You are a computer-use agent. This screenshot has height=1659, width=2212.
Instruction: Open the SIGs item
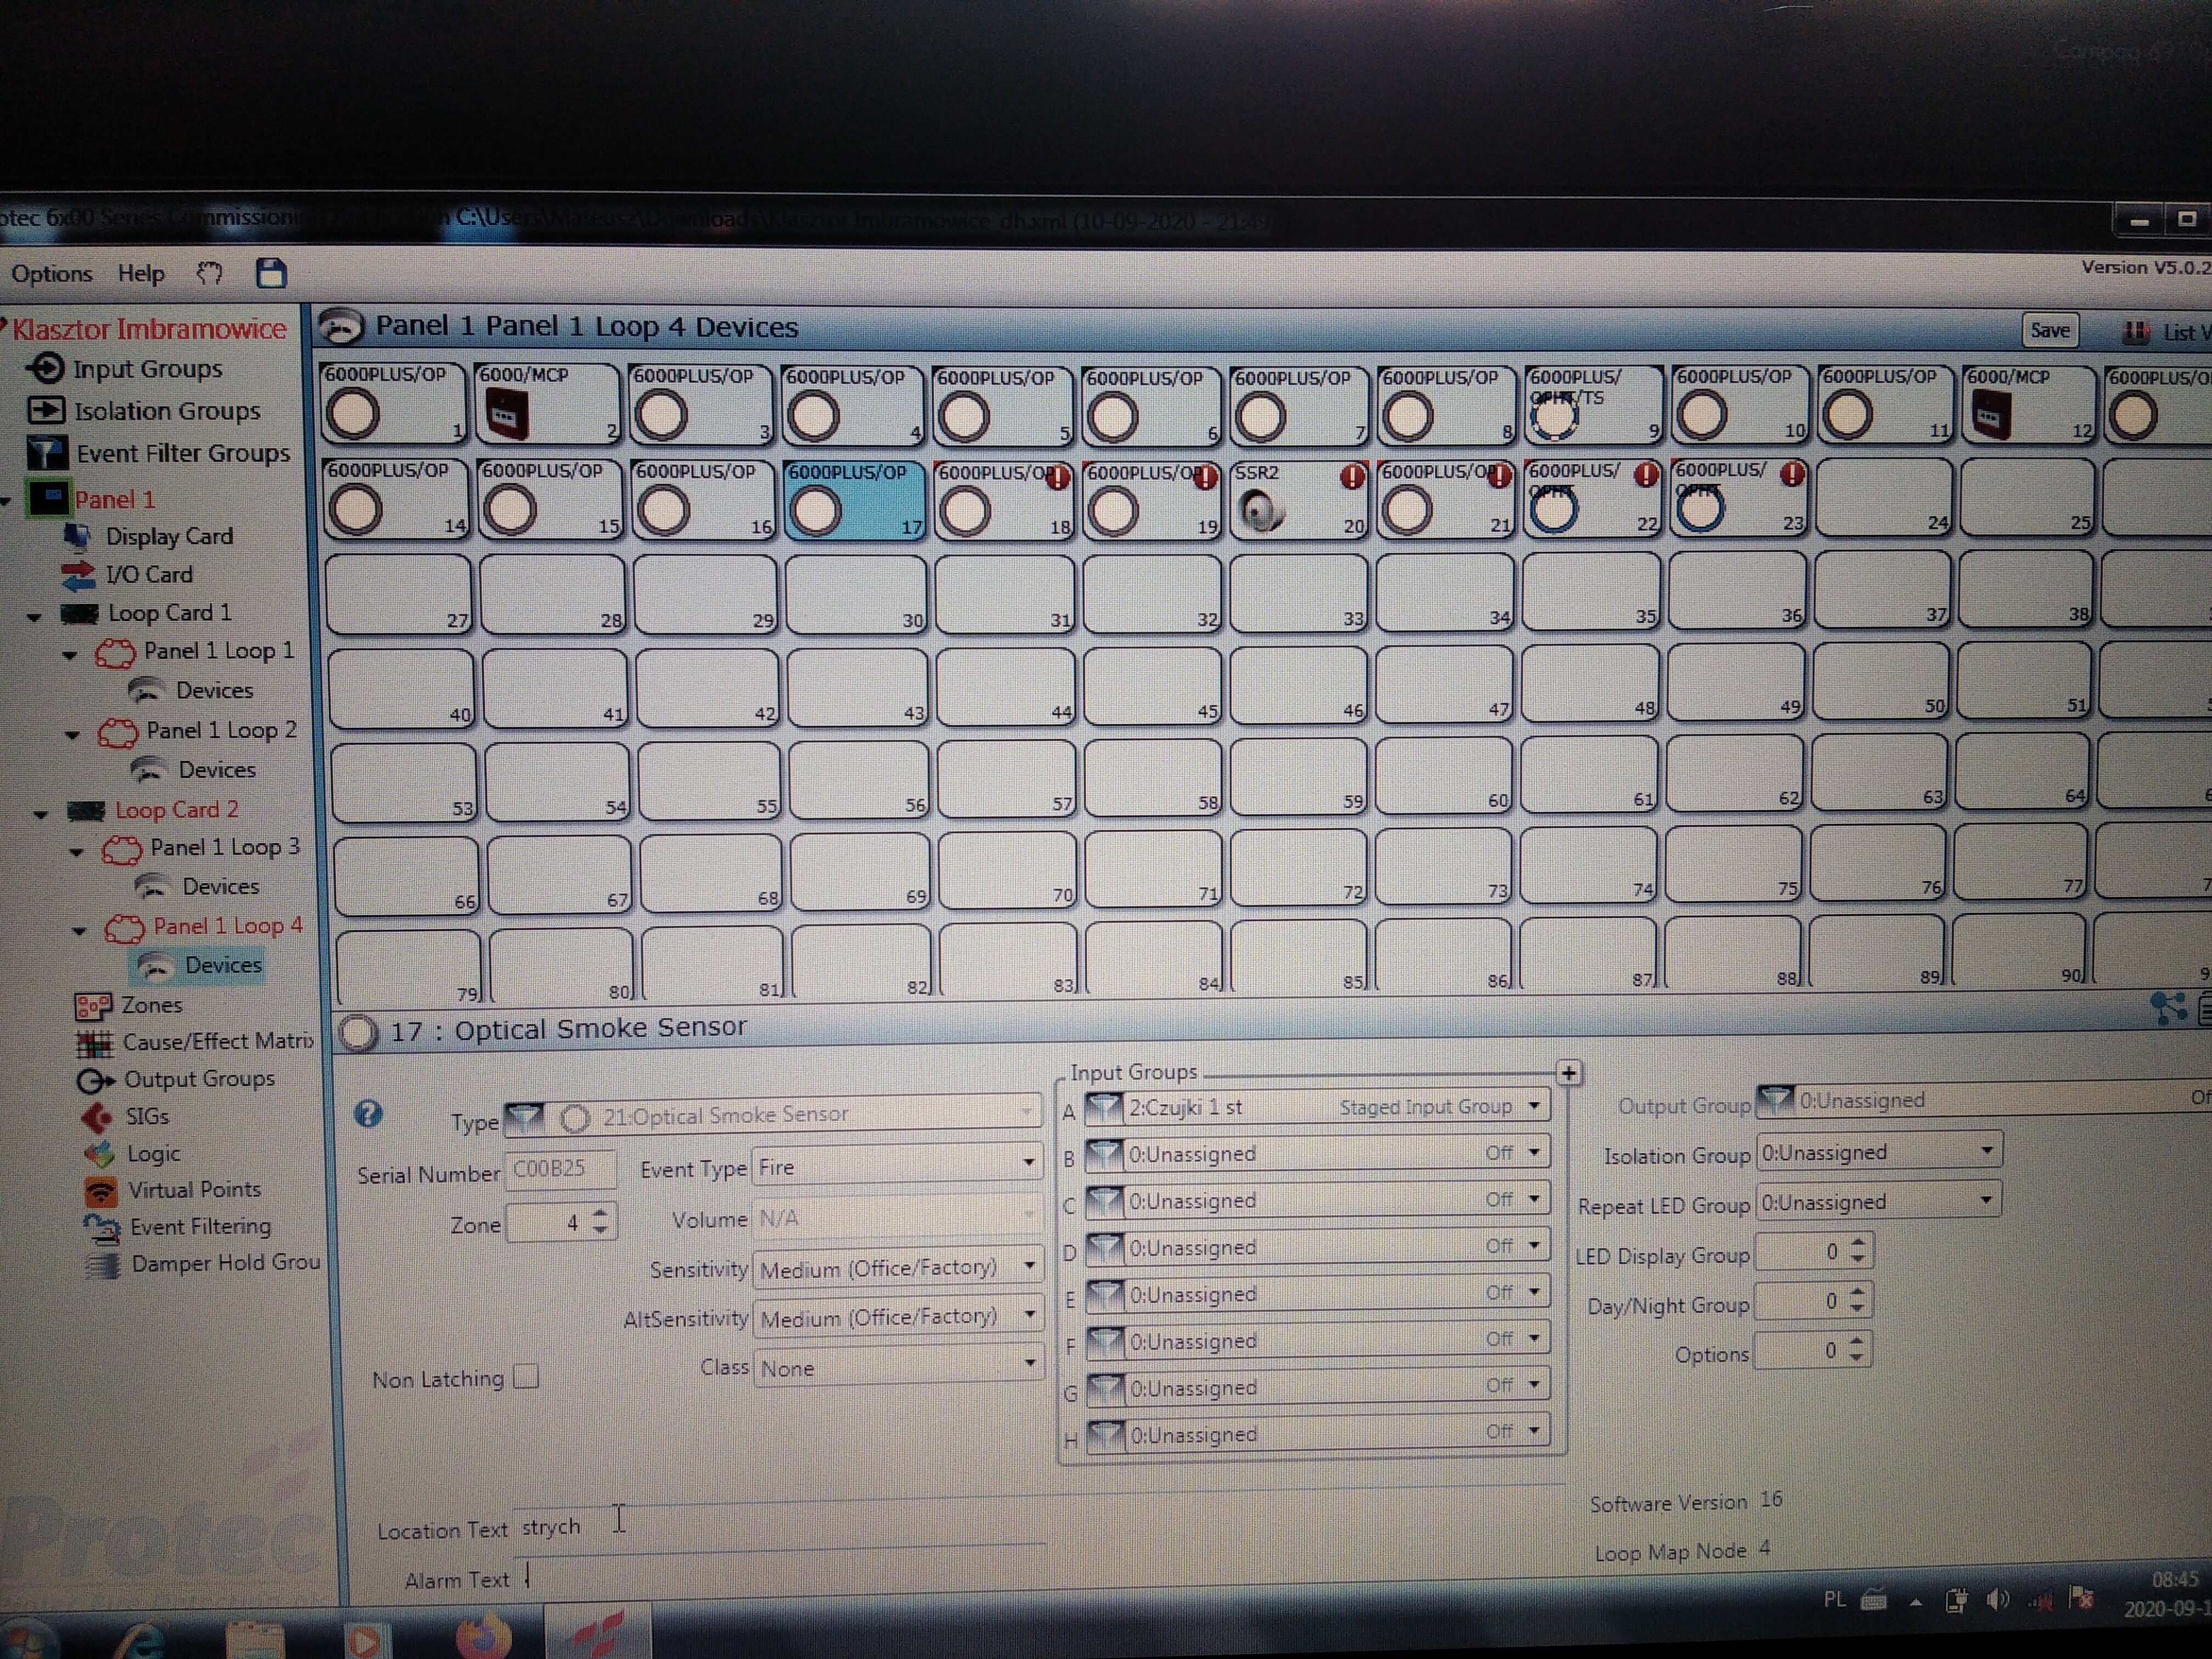point(147,1117)
